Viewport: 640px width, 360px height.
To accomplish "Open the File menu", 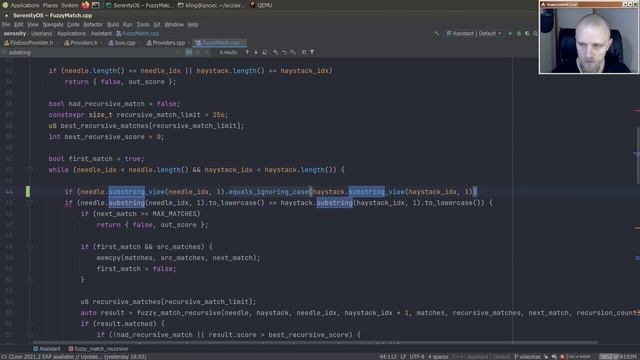I will (6, 24).
